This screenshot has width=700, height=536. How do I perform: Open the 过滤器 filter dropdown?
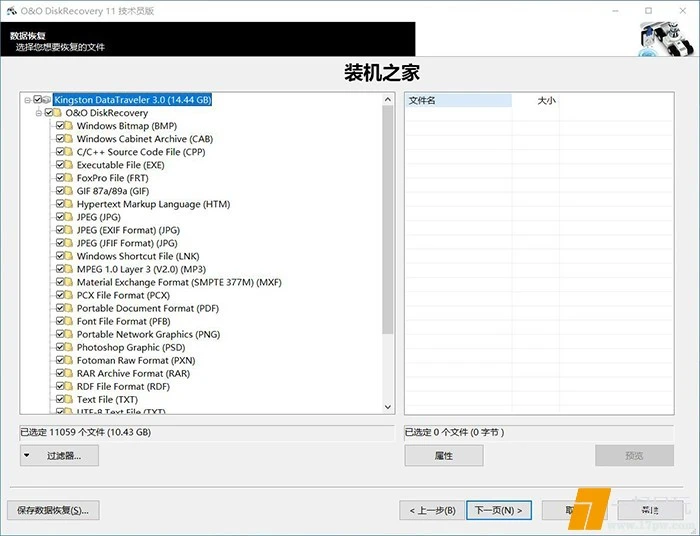[58, 456]
